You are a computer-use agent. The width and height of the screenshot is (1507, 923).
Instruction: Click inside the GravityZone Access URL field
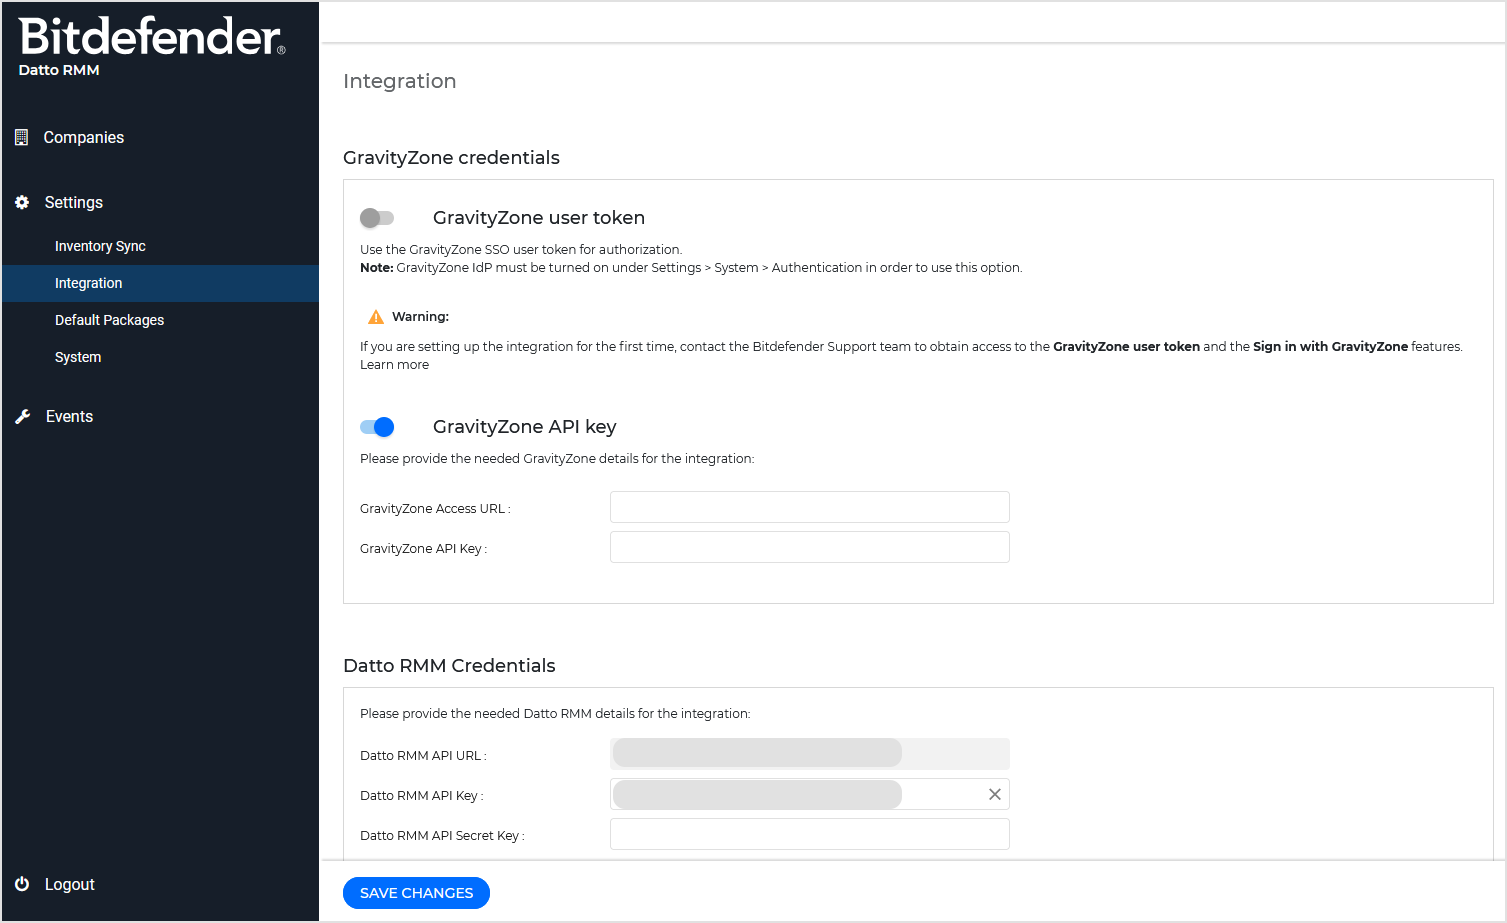(x=809, y=507)
